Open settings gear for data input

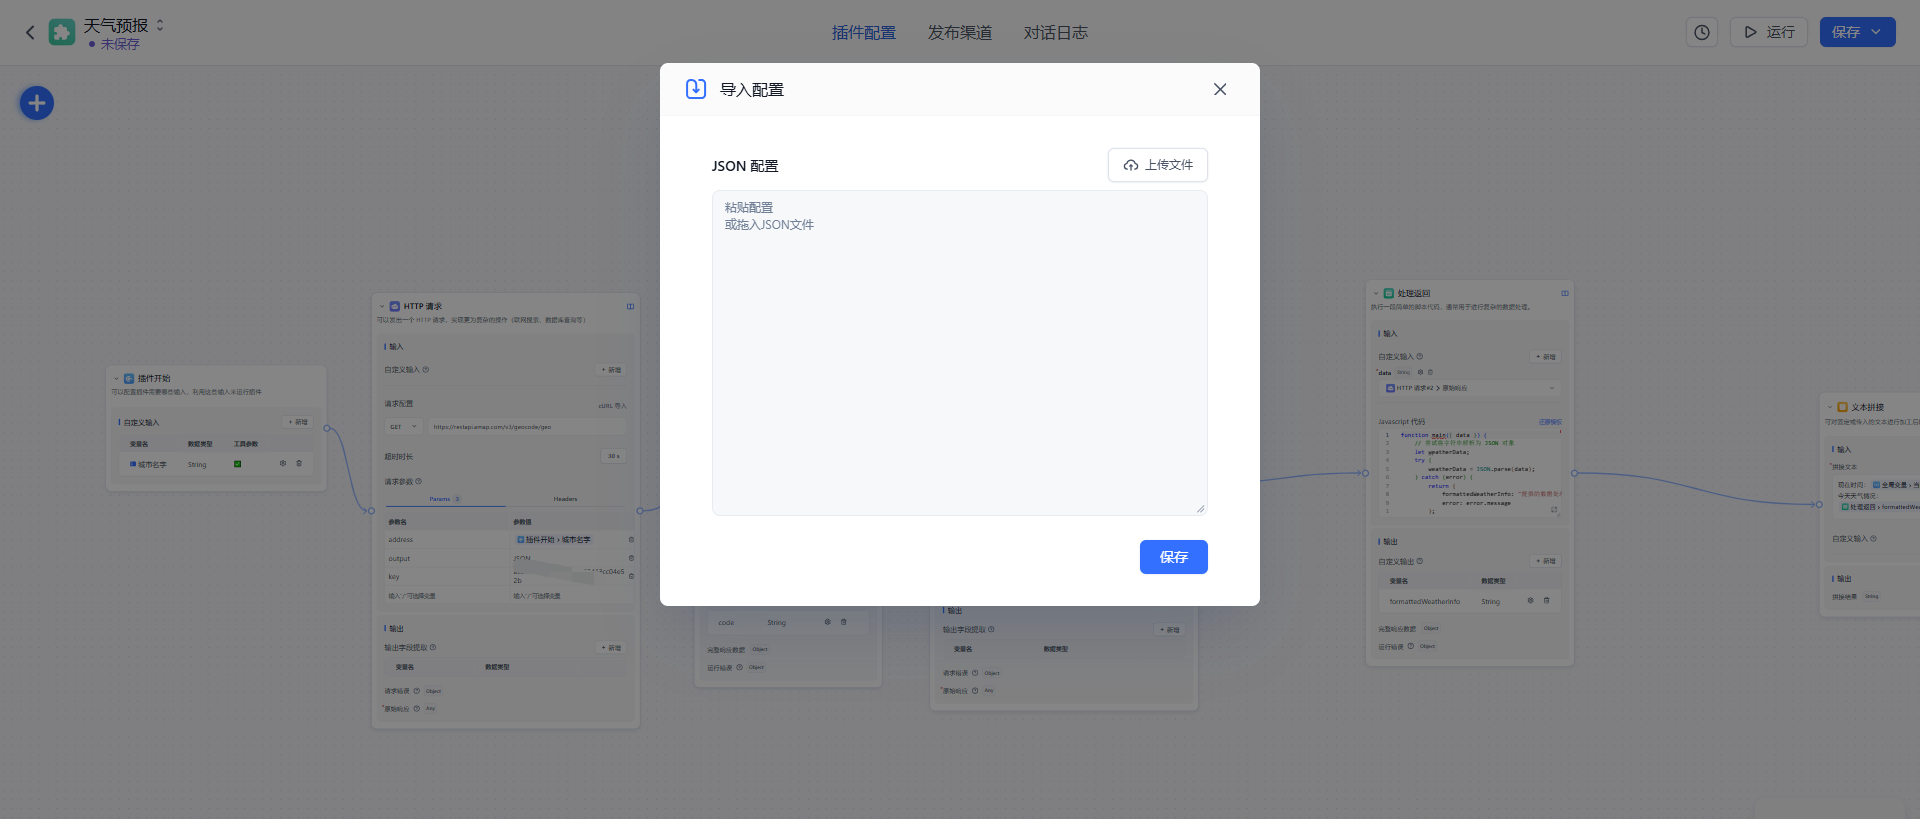pos(1420,372)
